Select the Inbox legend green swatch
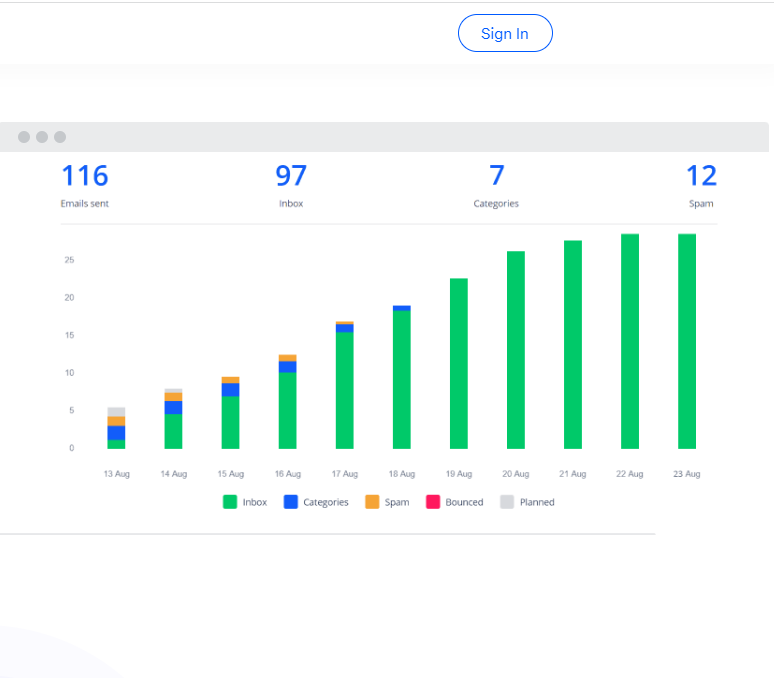The image size is (774, 678). tap(230, 502)
